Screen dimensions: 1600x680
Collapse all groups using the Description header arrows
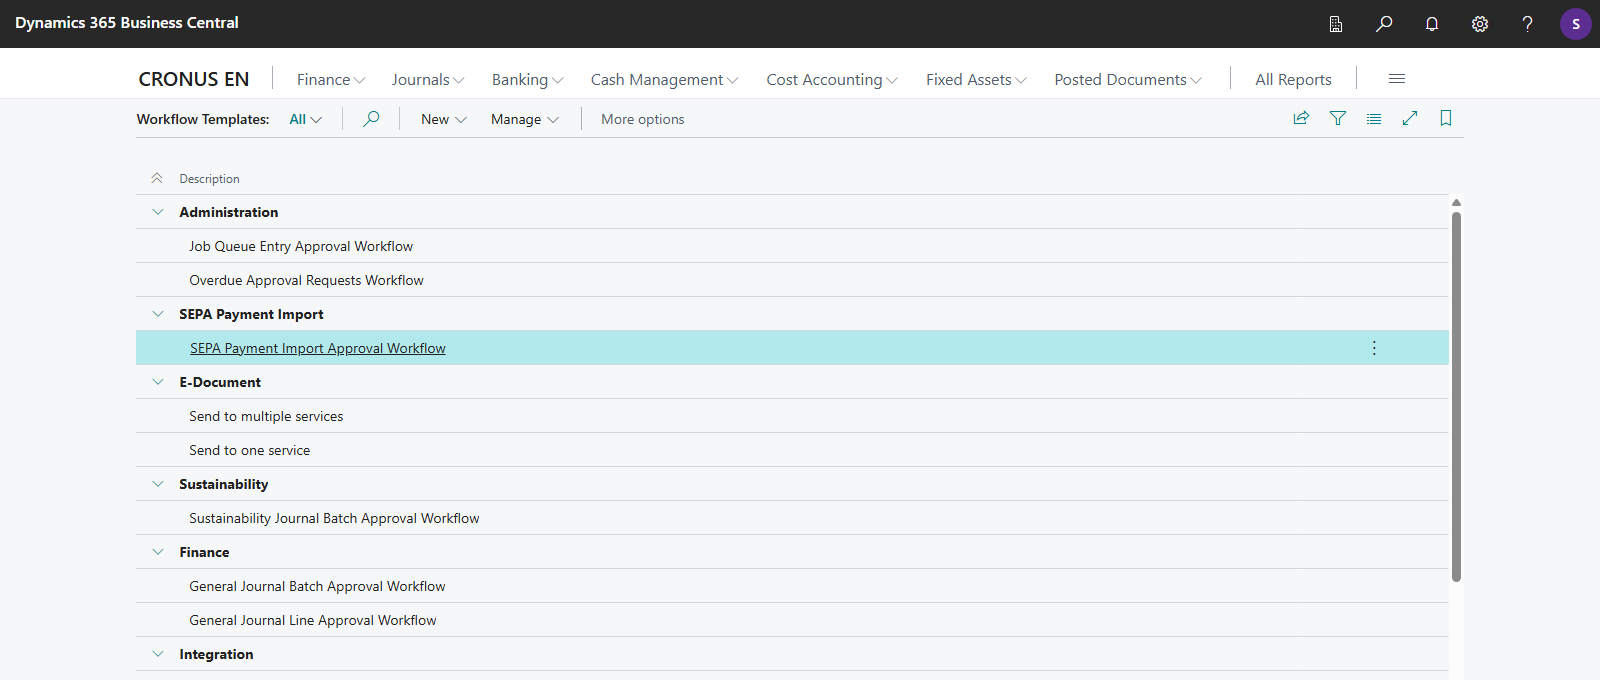157,178
